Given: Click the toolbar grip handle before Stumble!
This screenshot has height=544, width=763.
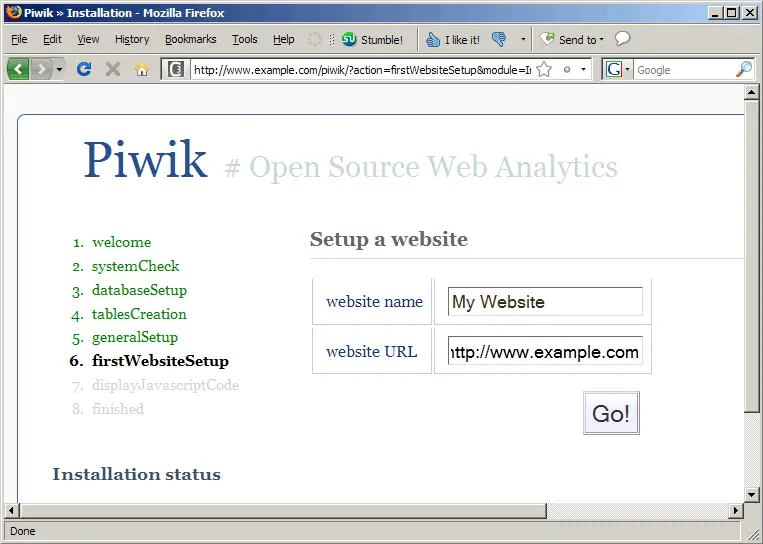Looking at the screenshot, I should click(331, 39).
